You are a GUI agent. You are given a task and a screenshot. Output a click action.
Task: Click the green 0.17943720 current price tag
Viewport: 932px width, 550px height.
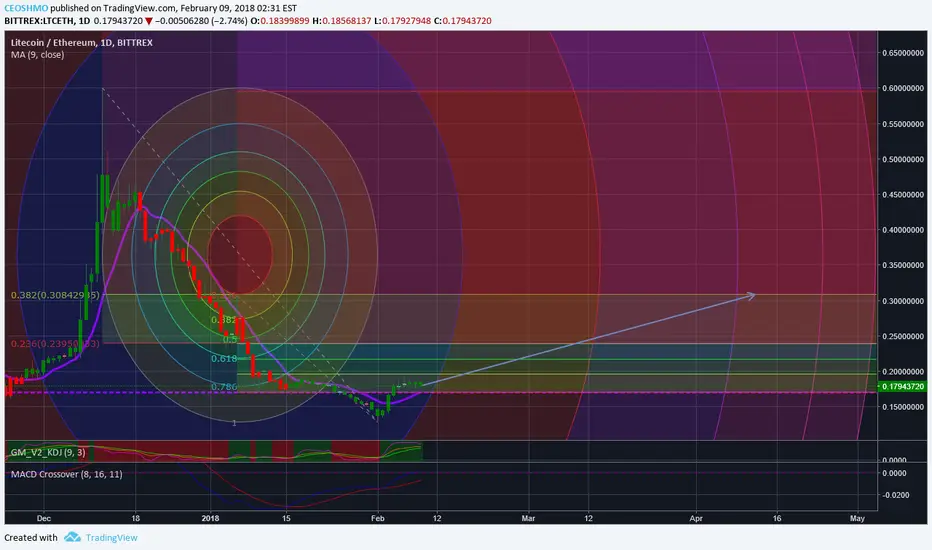[902, 386]
